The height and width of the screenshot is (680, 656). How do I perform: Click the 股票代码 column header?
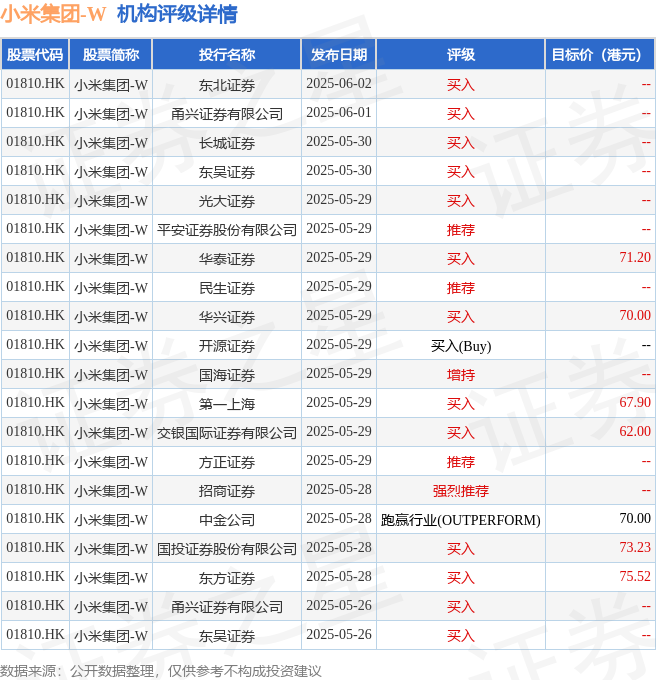tap(35, 55)
